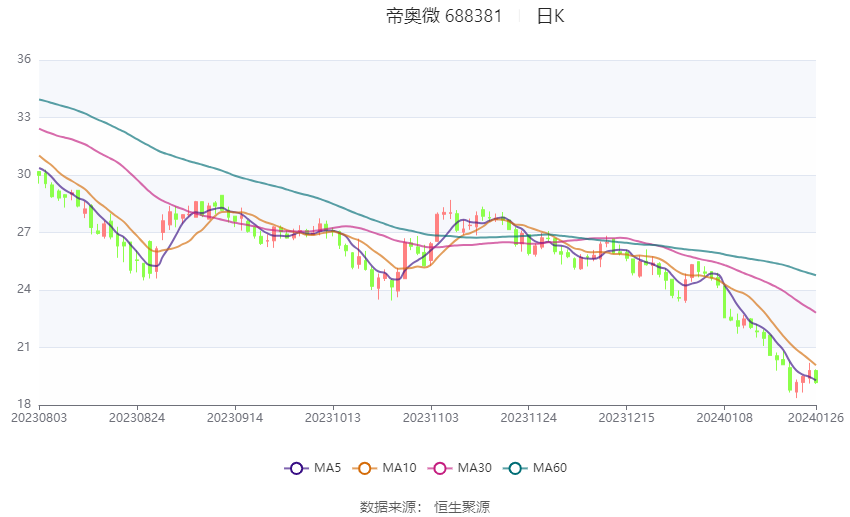This screenshot has width=850, height=517.
Task: Click the 18 price axis label
Action: [24, 404]
